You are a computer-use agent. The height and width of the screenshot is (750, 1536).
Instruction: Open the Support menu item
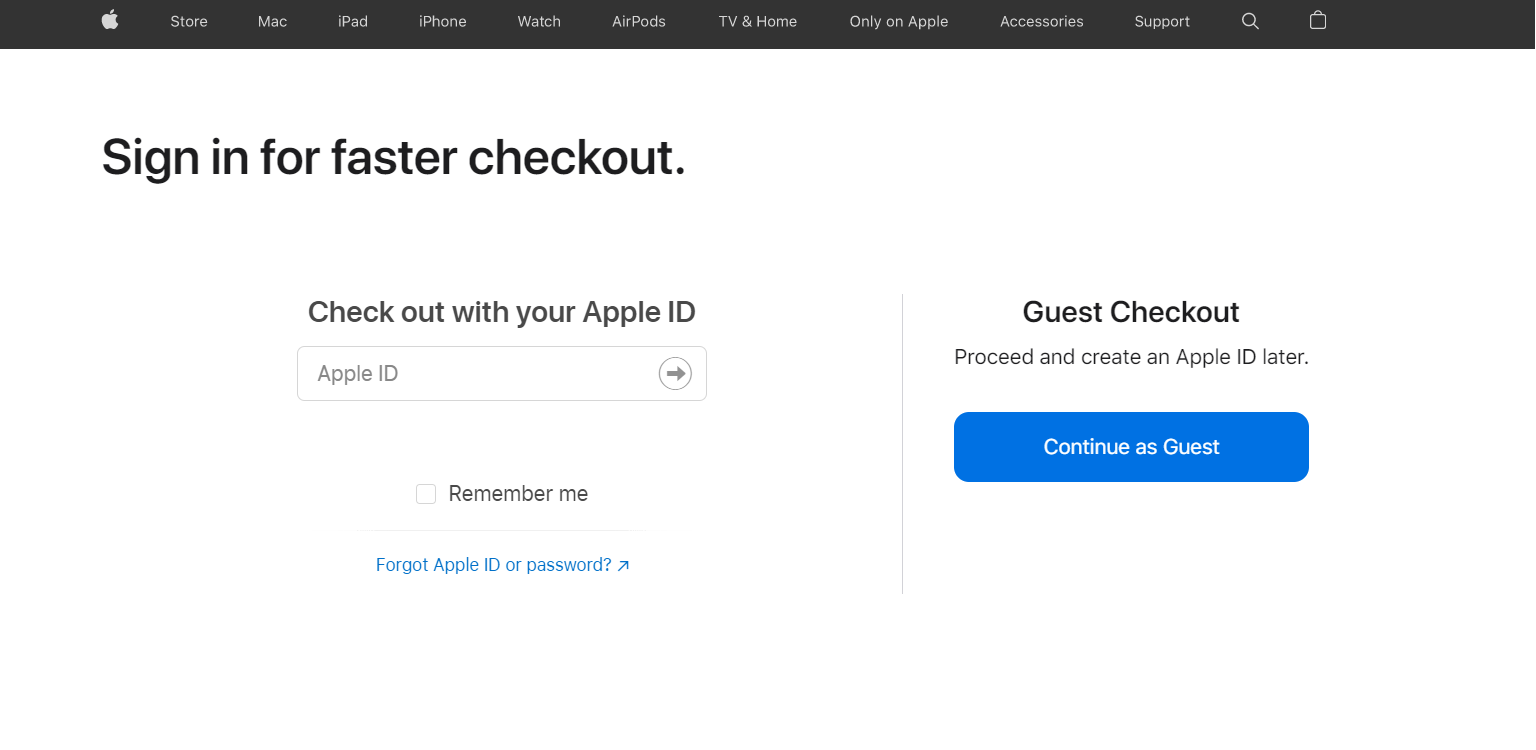1162,21
